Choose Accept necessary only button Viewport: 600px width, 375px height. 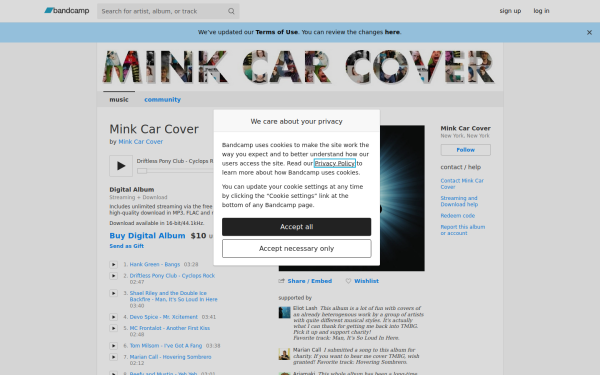[297, 248]
